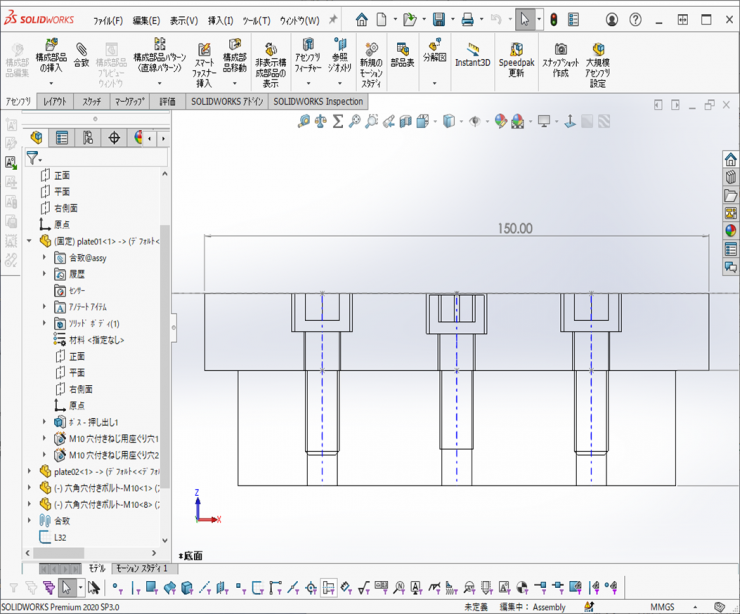This screenshot has height=614, width=740.
Task: Open the ConfigurationManager tab icon
Action: (88, 138)
